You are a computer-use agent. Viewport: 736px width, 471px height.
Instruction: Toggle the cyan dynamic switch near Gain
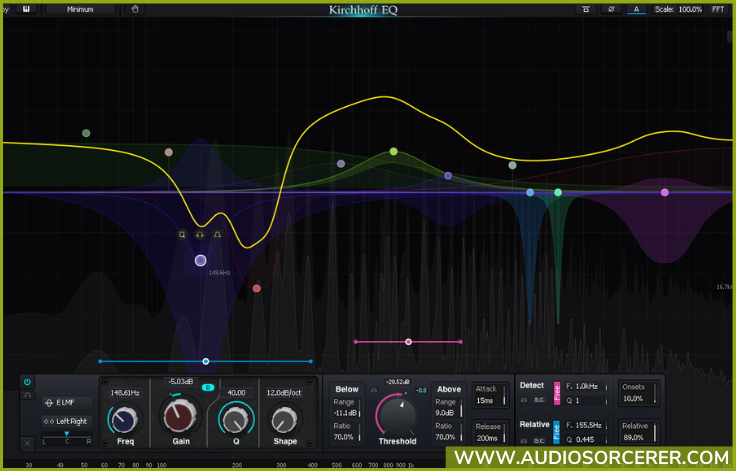click(208, 387)
